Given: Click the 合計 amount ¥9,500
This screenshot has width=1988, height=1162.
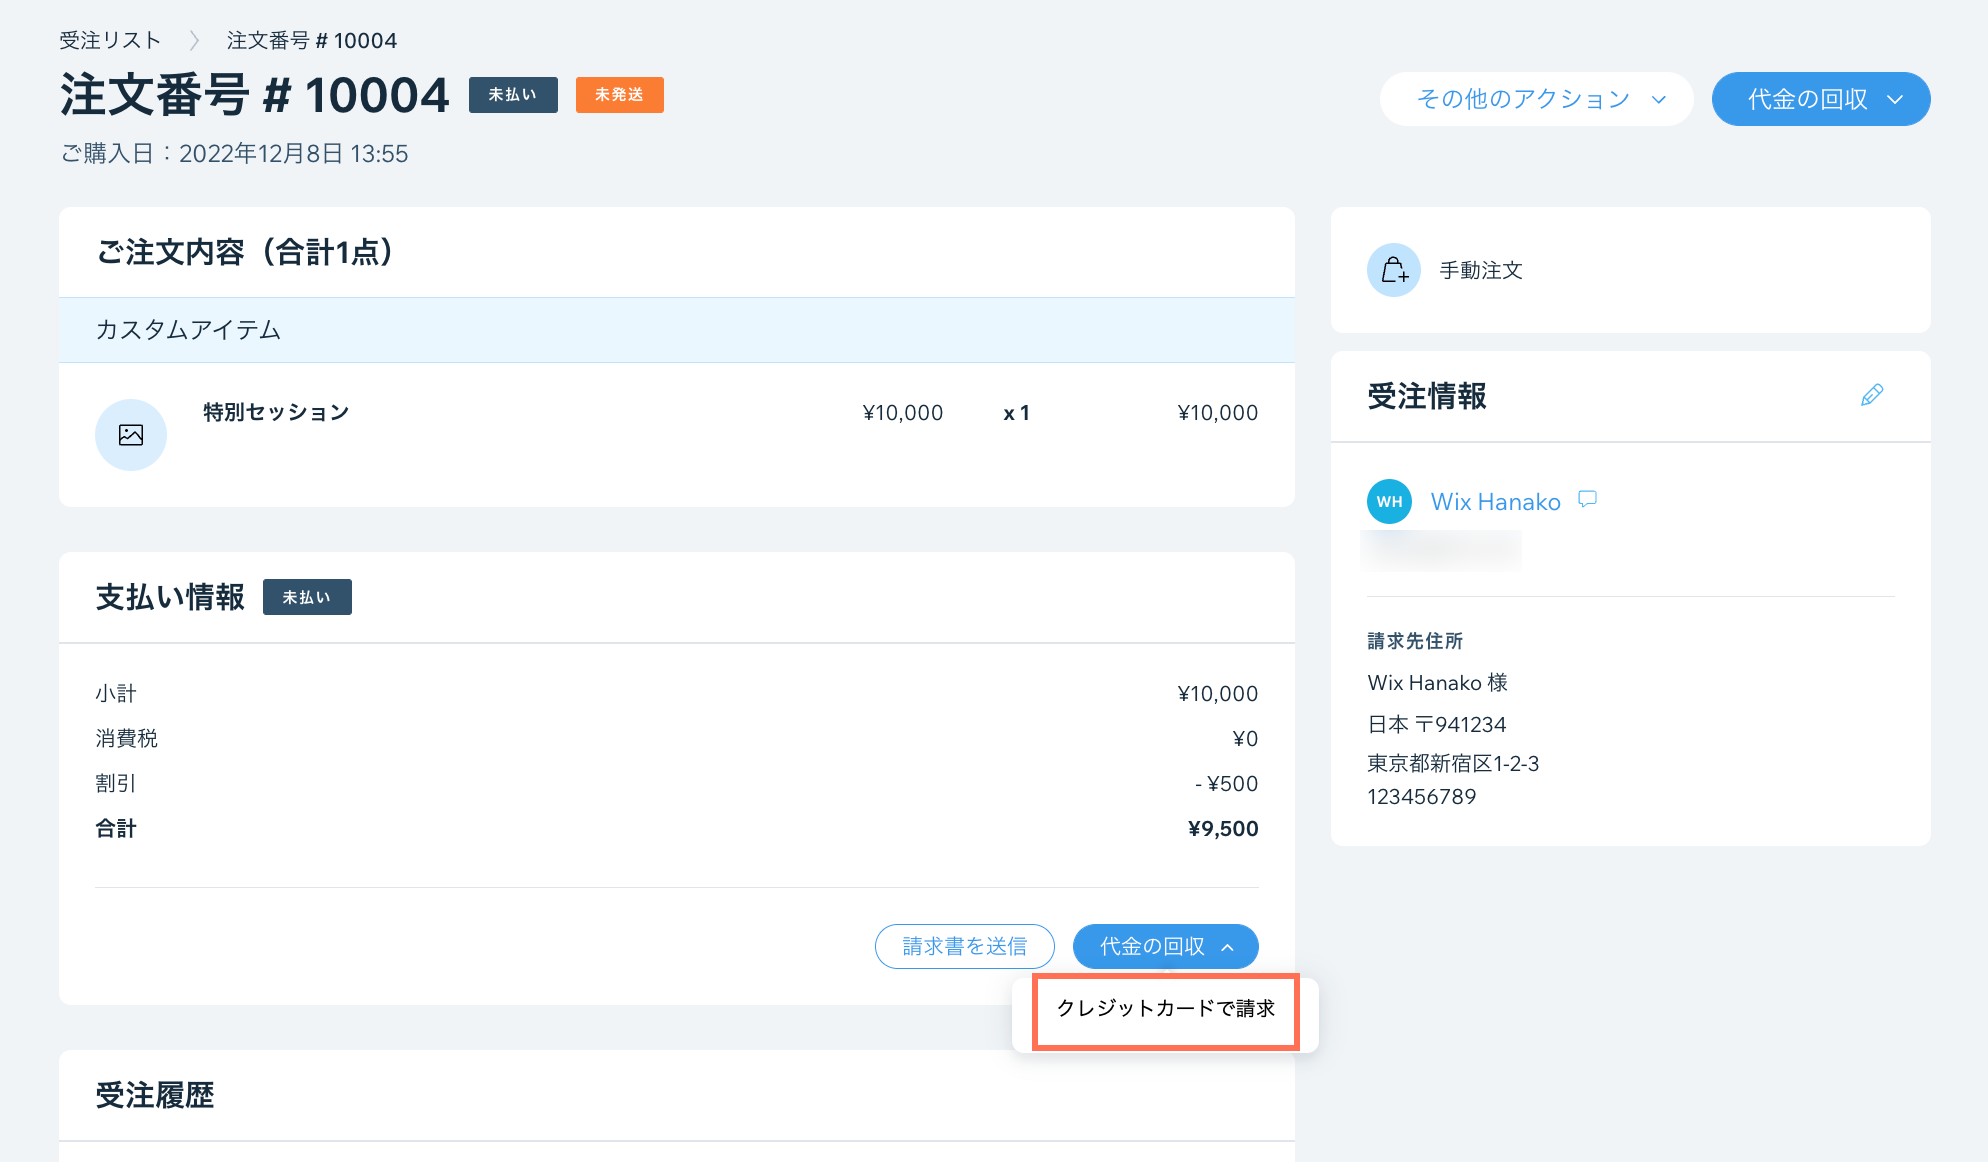Looking at the screenshot, I should (1223, 828).
